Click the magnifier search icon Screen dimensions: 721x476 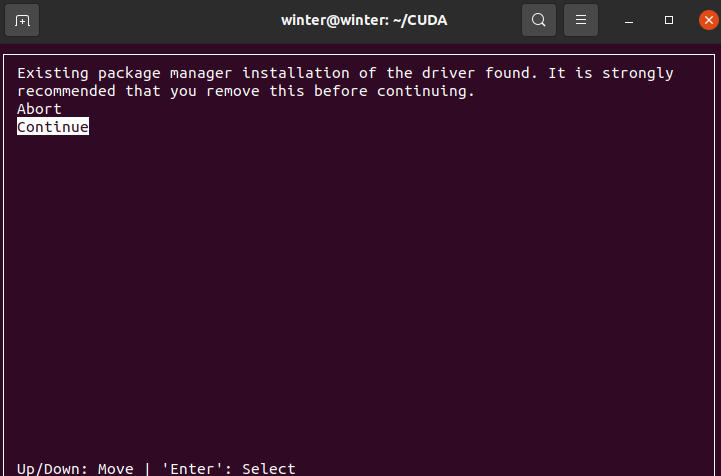click(538, 20)
